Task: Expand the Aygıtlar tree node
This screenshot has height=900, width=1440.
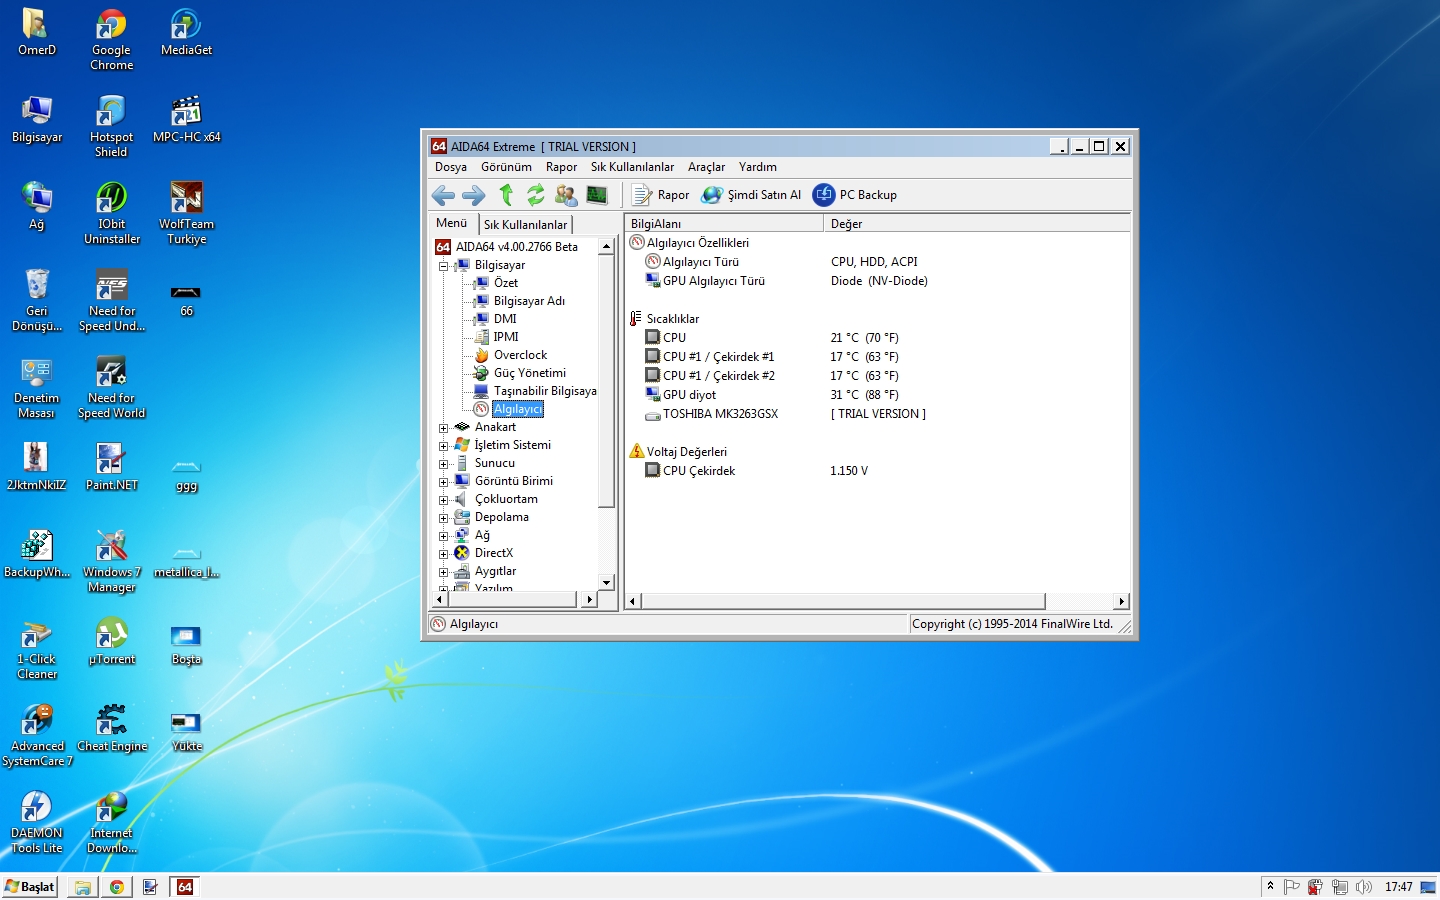Action: click(443, 572)
